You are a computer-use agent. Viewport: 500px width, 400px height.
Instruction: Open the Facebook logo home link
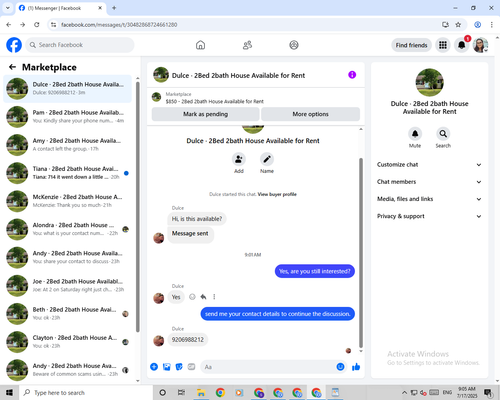(14, 45)
